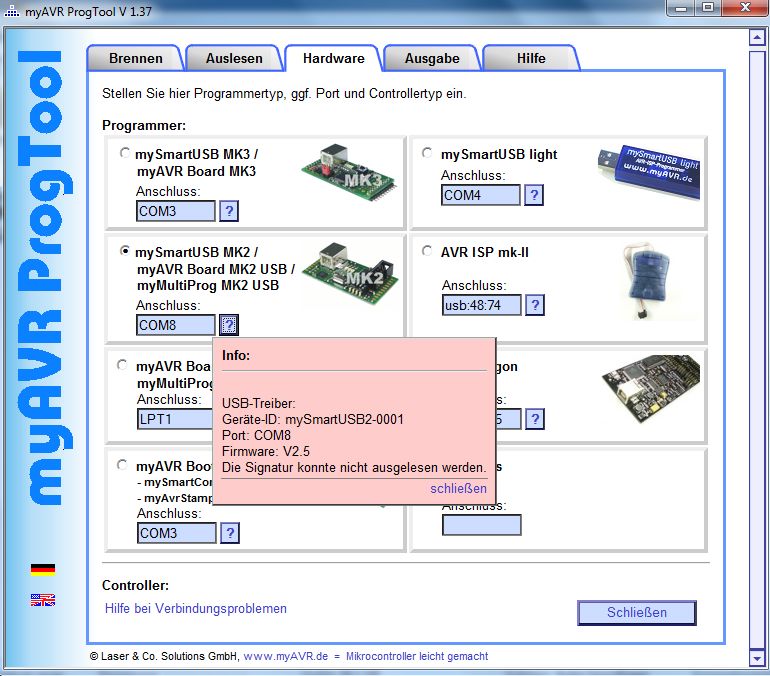The width and height of the screenshot is (770, 676).
Task: Maximize the myAVR ProgTool window
Action: pyautogui.click(x=708, y=8)
